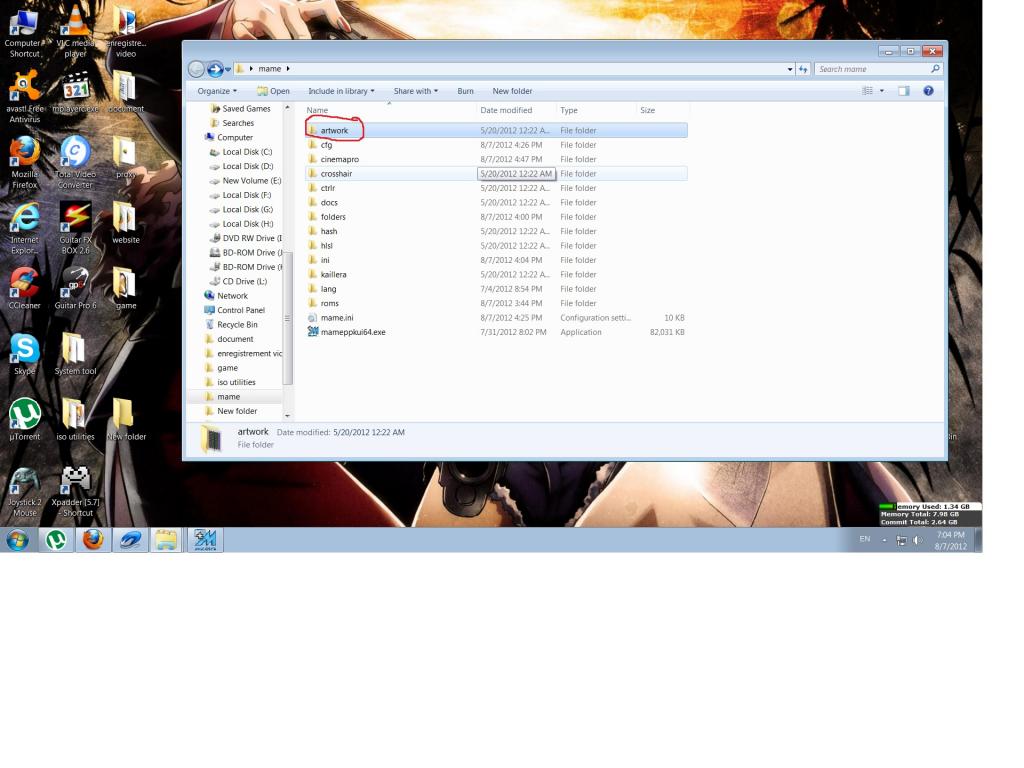Screen dimensions: 1024x768
Task: Sort by Size column header
Action: tap(662, 110)
